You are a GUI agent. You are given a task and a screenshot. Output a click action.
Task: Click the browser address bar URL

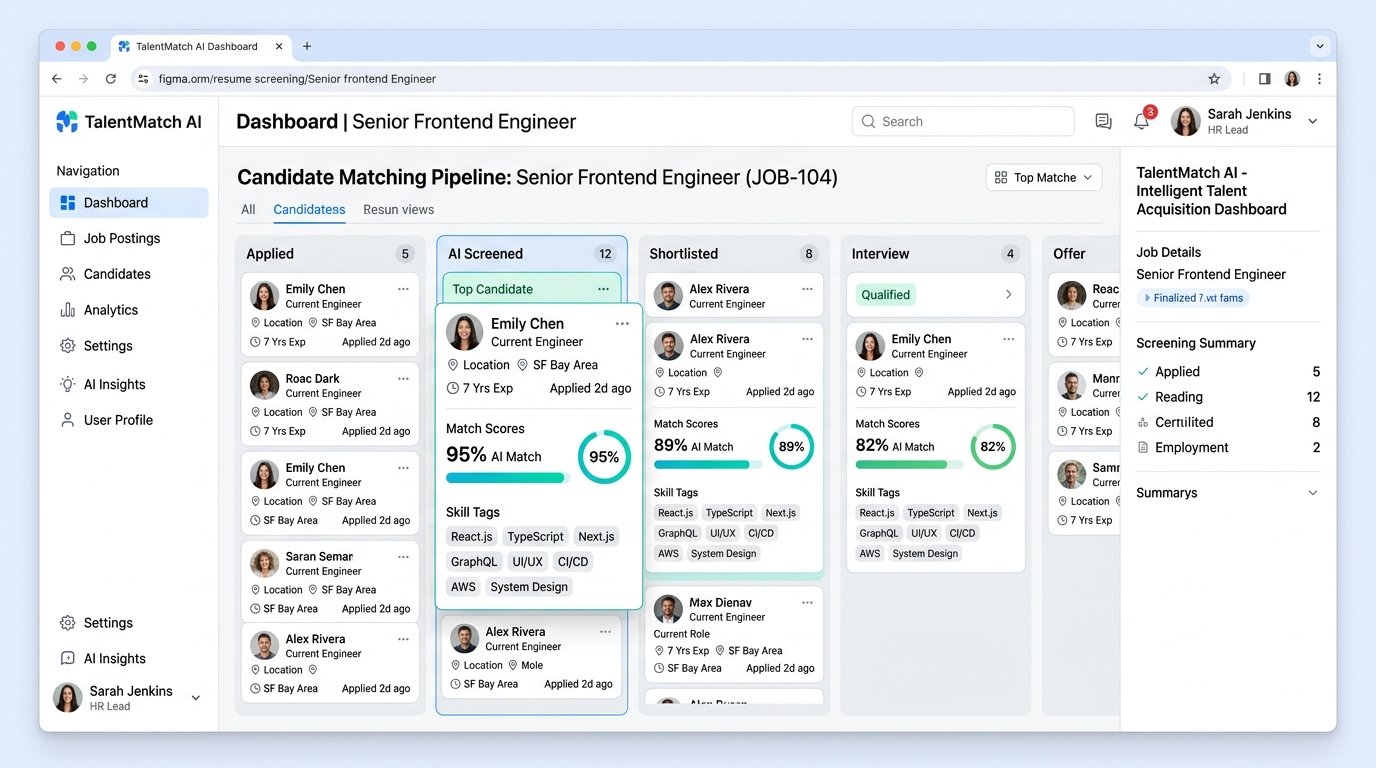(x=297, y=79)
